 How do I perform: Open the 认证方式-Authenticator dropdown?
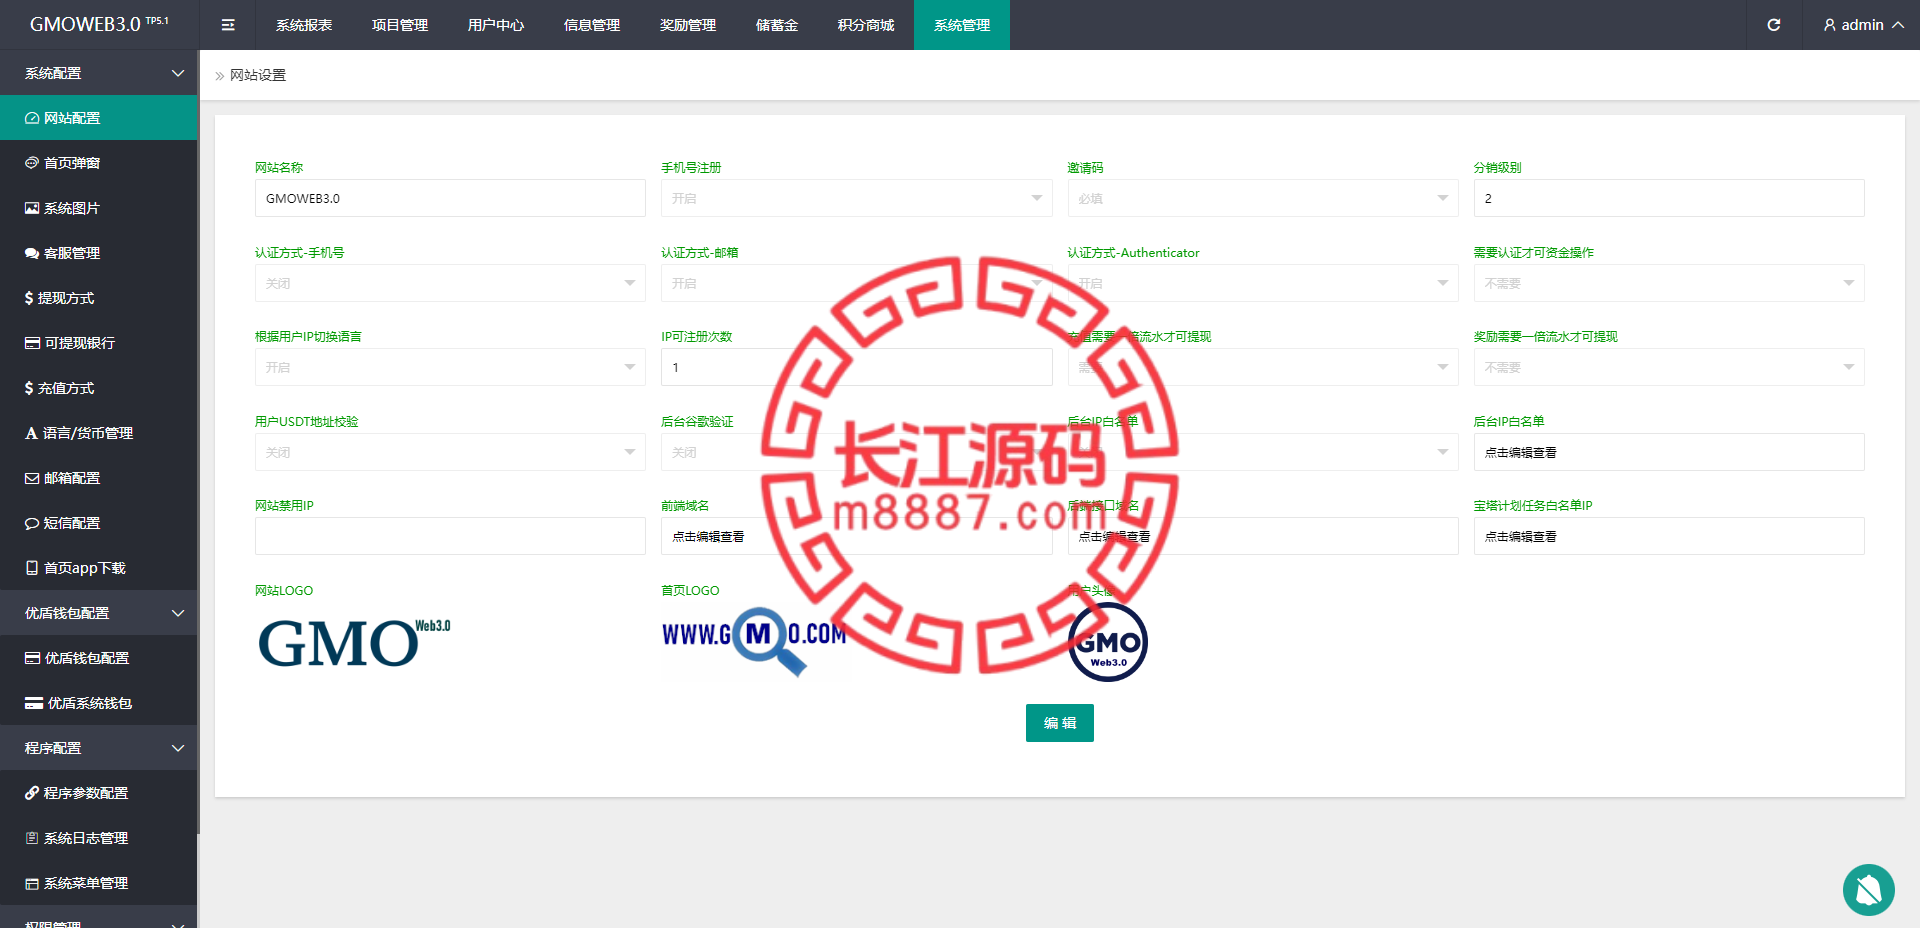click(x=1262, y=283)
